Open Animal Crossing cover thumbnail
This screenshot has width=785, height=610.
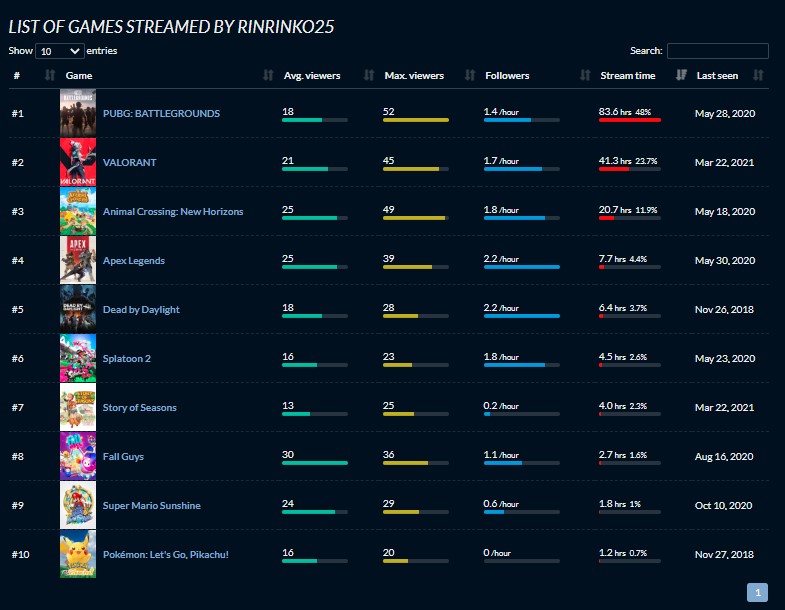click(78, 211)
